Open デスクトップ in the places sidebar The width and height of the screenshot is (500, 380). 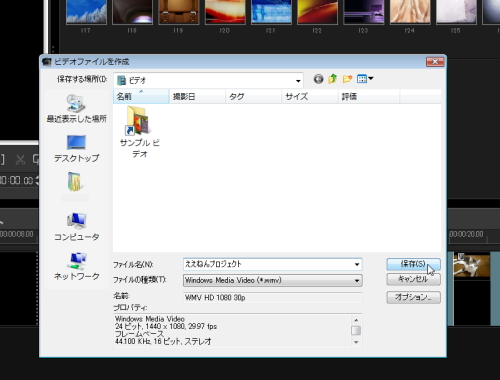coord(76,149)
